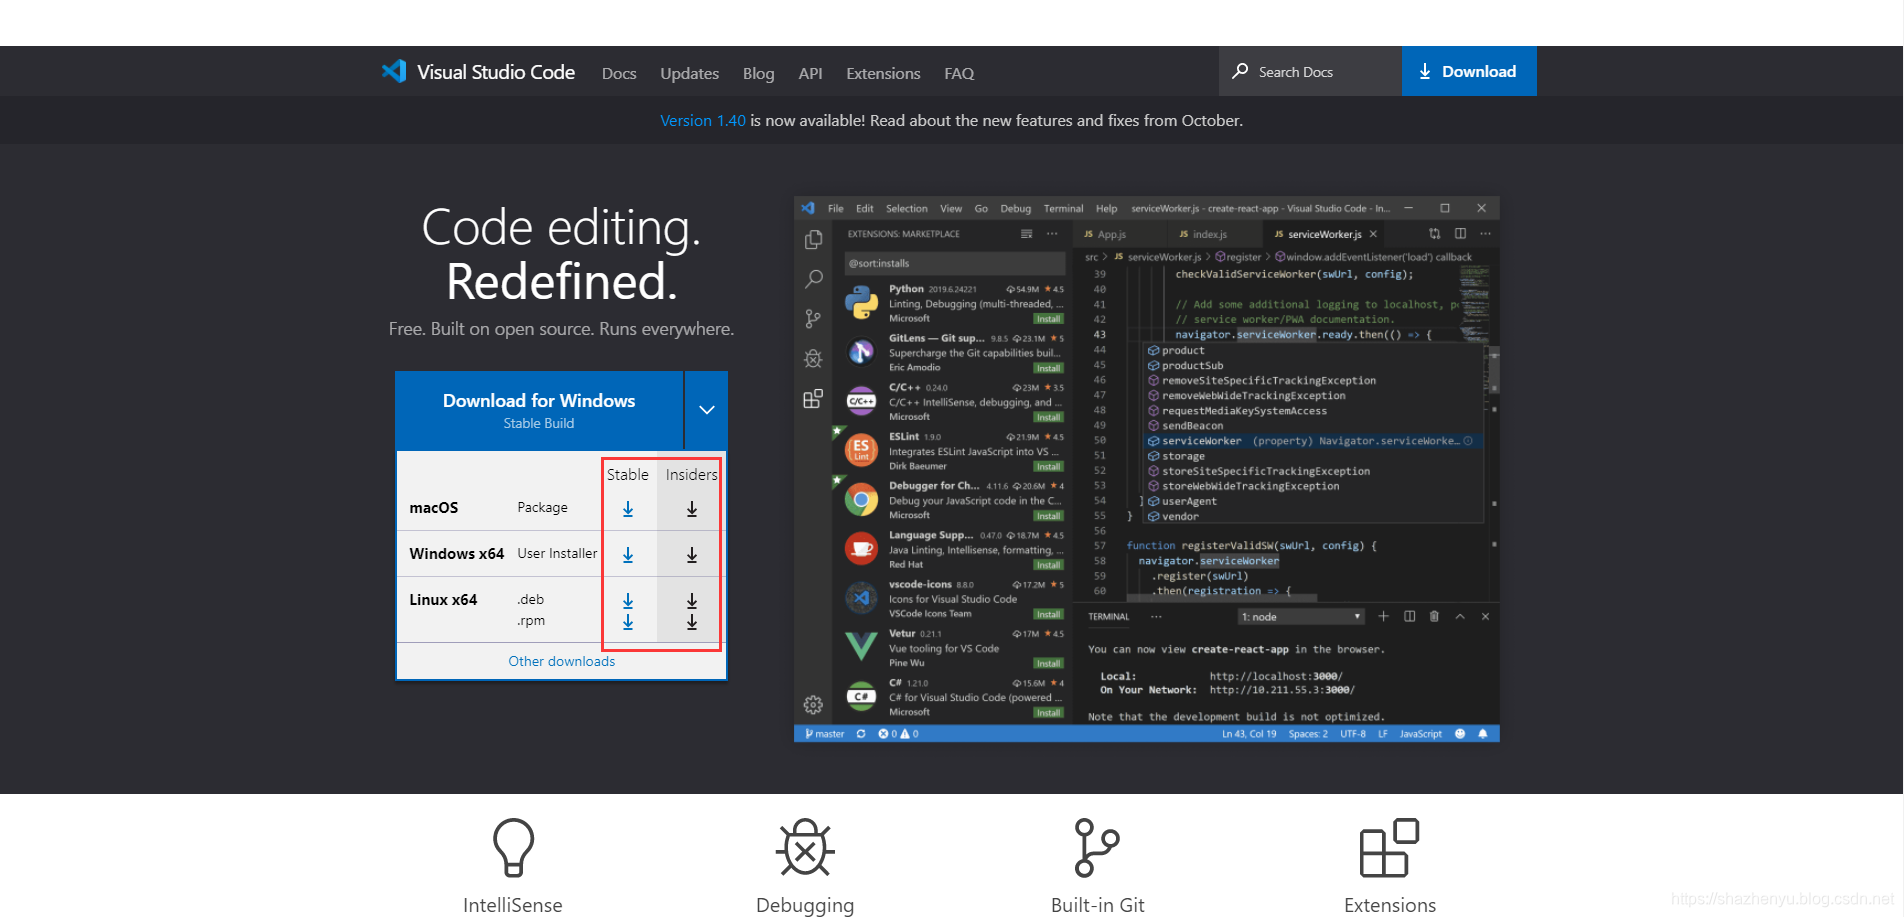1904x917 pixels.
Task: Expand the Download for Windows chevron
Action: pos(706,410)
